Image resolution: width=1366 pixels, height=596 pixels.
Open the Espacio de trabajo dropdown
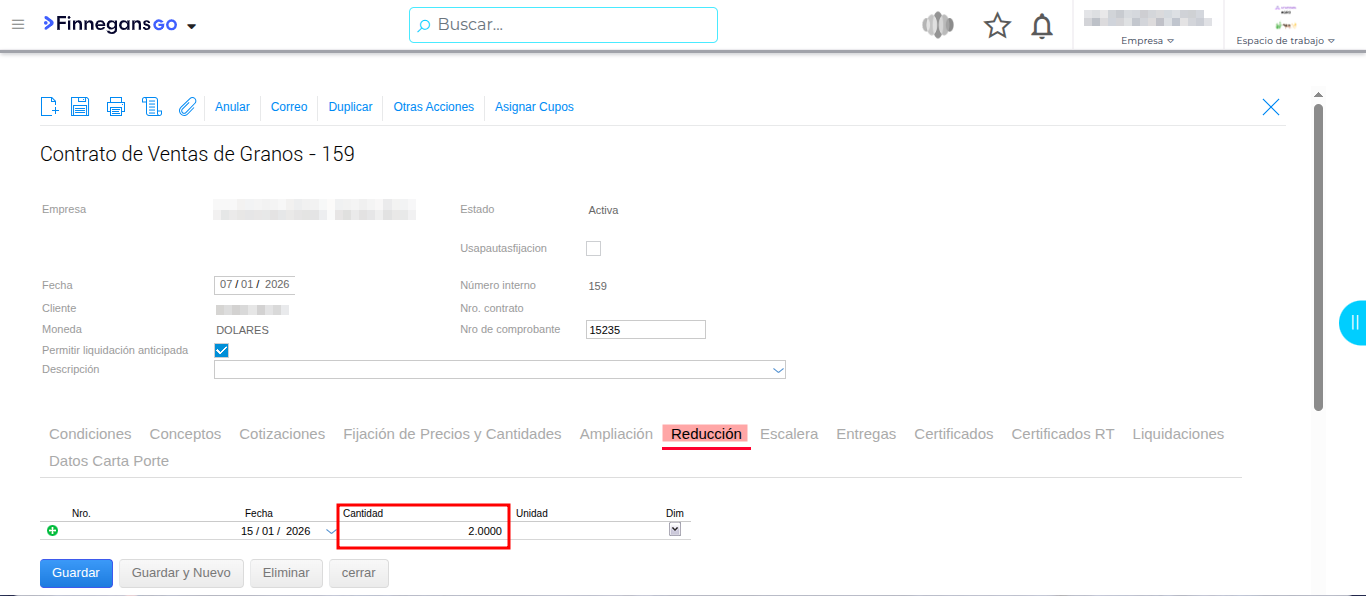coord(1285,41)
